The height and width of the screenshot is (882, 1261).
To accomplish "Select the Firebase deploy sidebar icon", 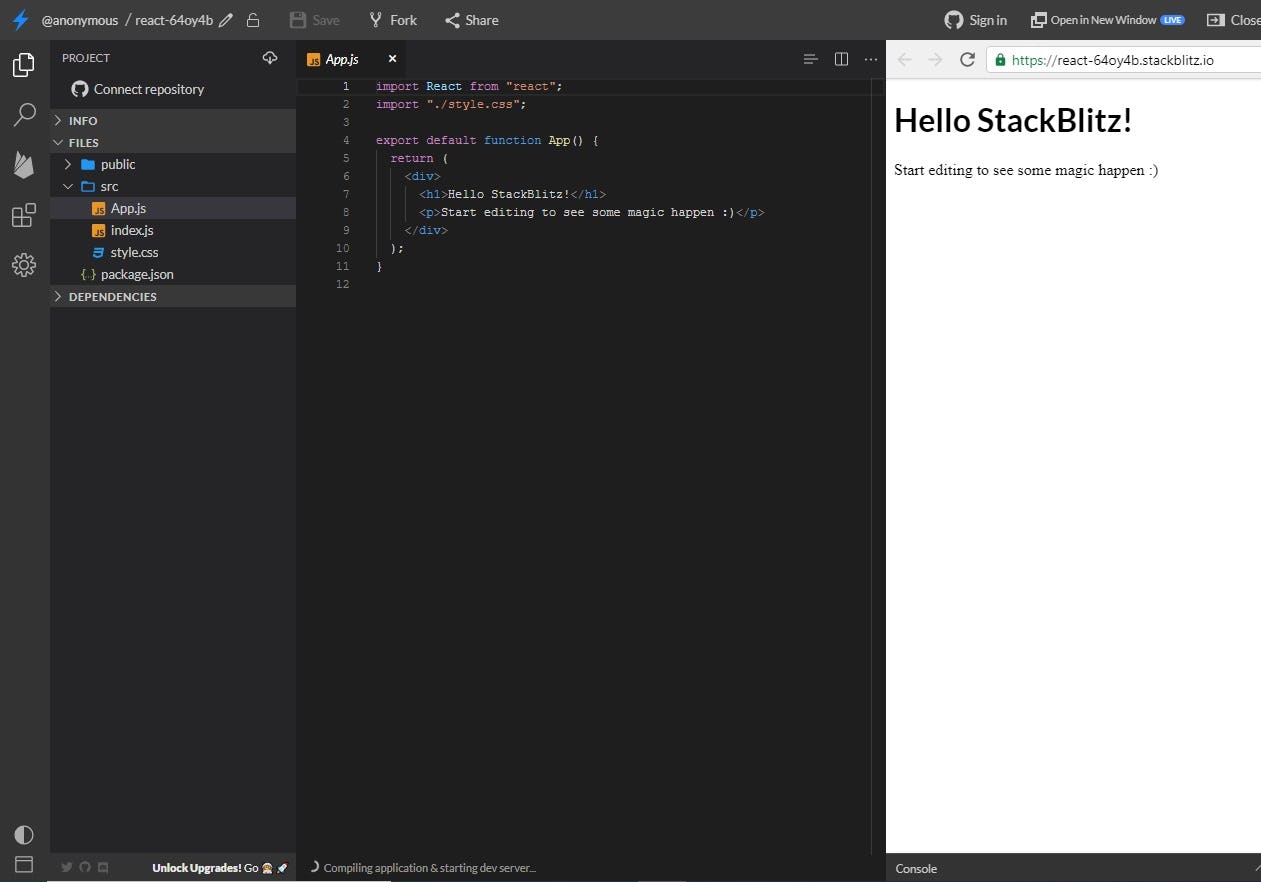I will click(x=24, y=165).
